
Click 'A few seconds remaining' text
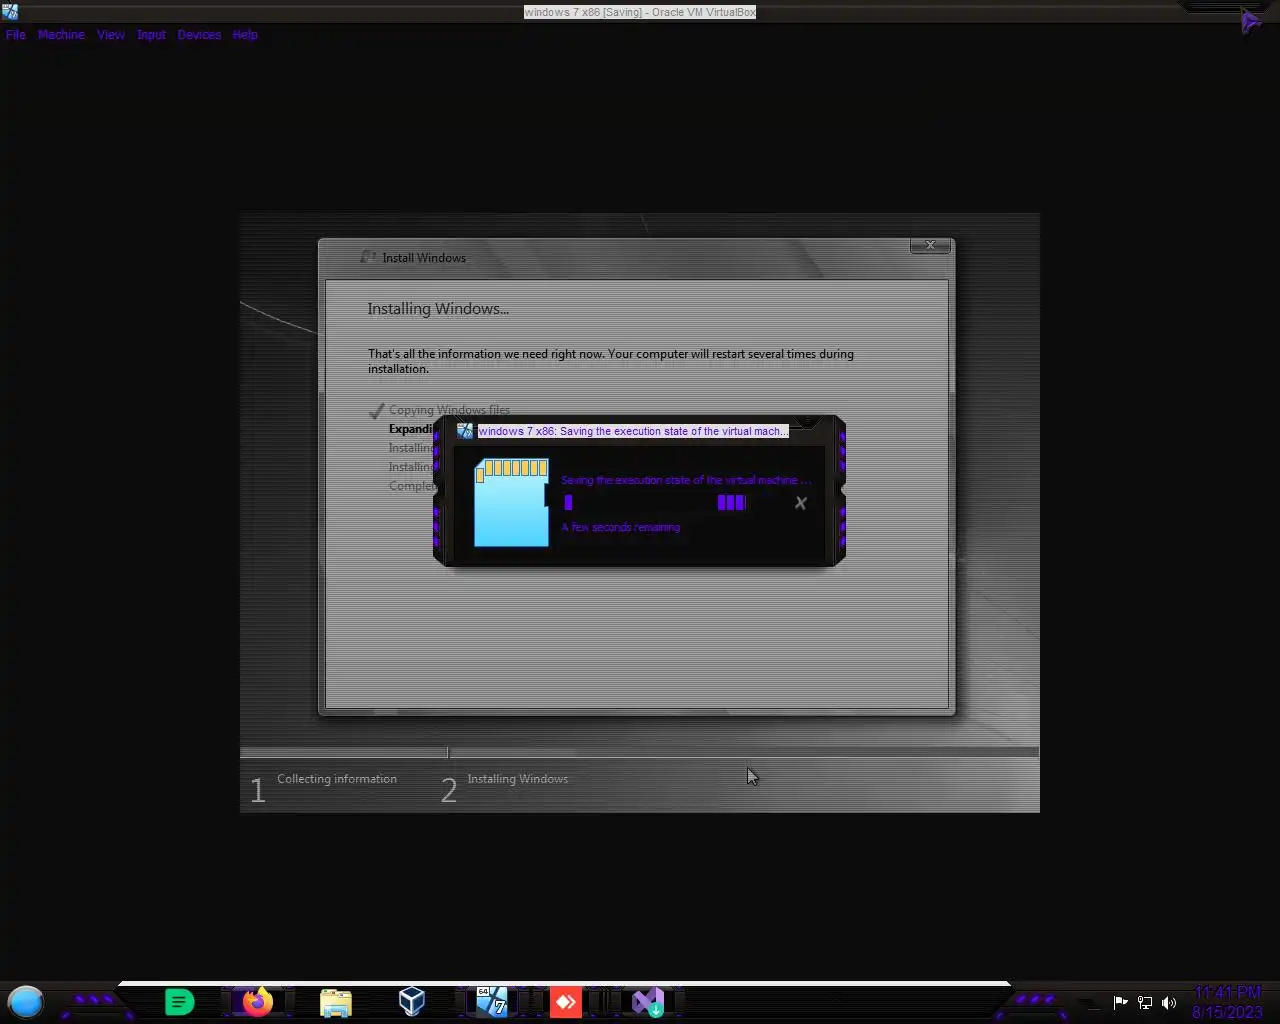tap(621, 527)
